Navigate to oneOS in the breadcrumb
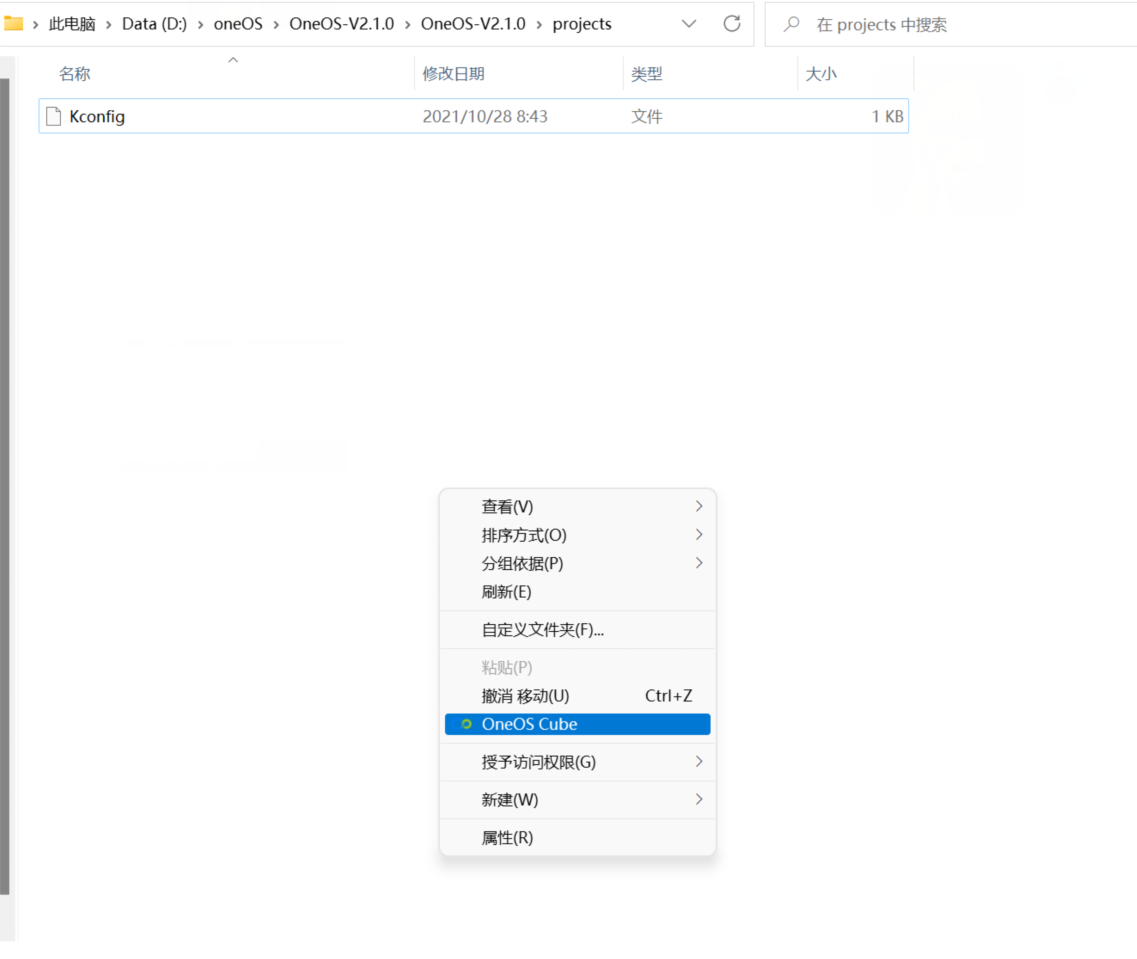This screenshot has width=1137, height=959. (238, 24)
